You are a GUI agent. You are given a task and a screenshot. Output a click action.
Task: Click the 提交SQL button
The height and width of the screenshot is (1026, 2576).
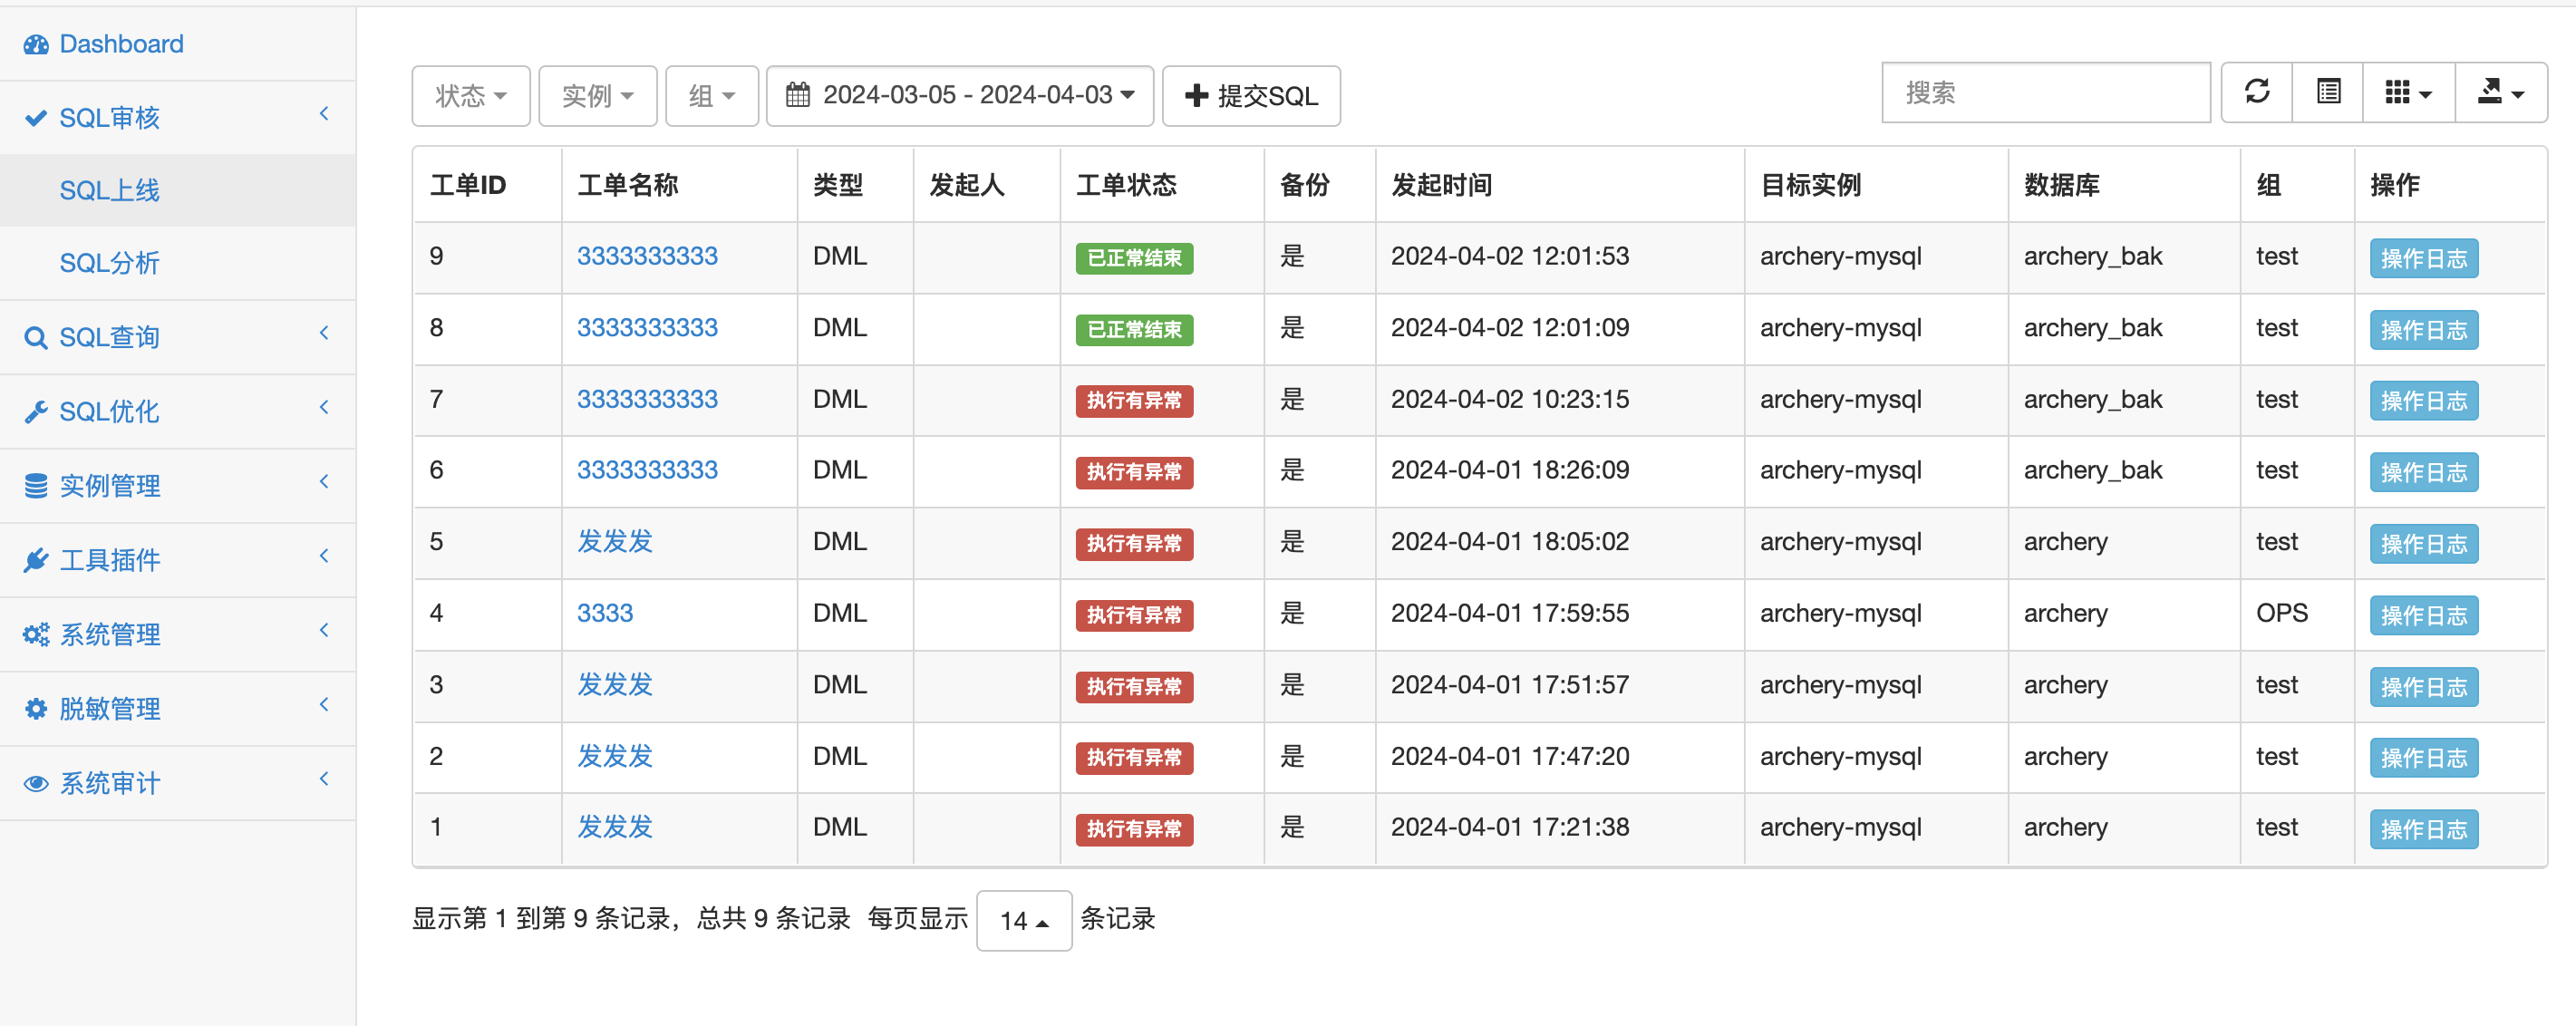[x=1250, y=96]
